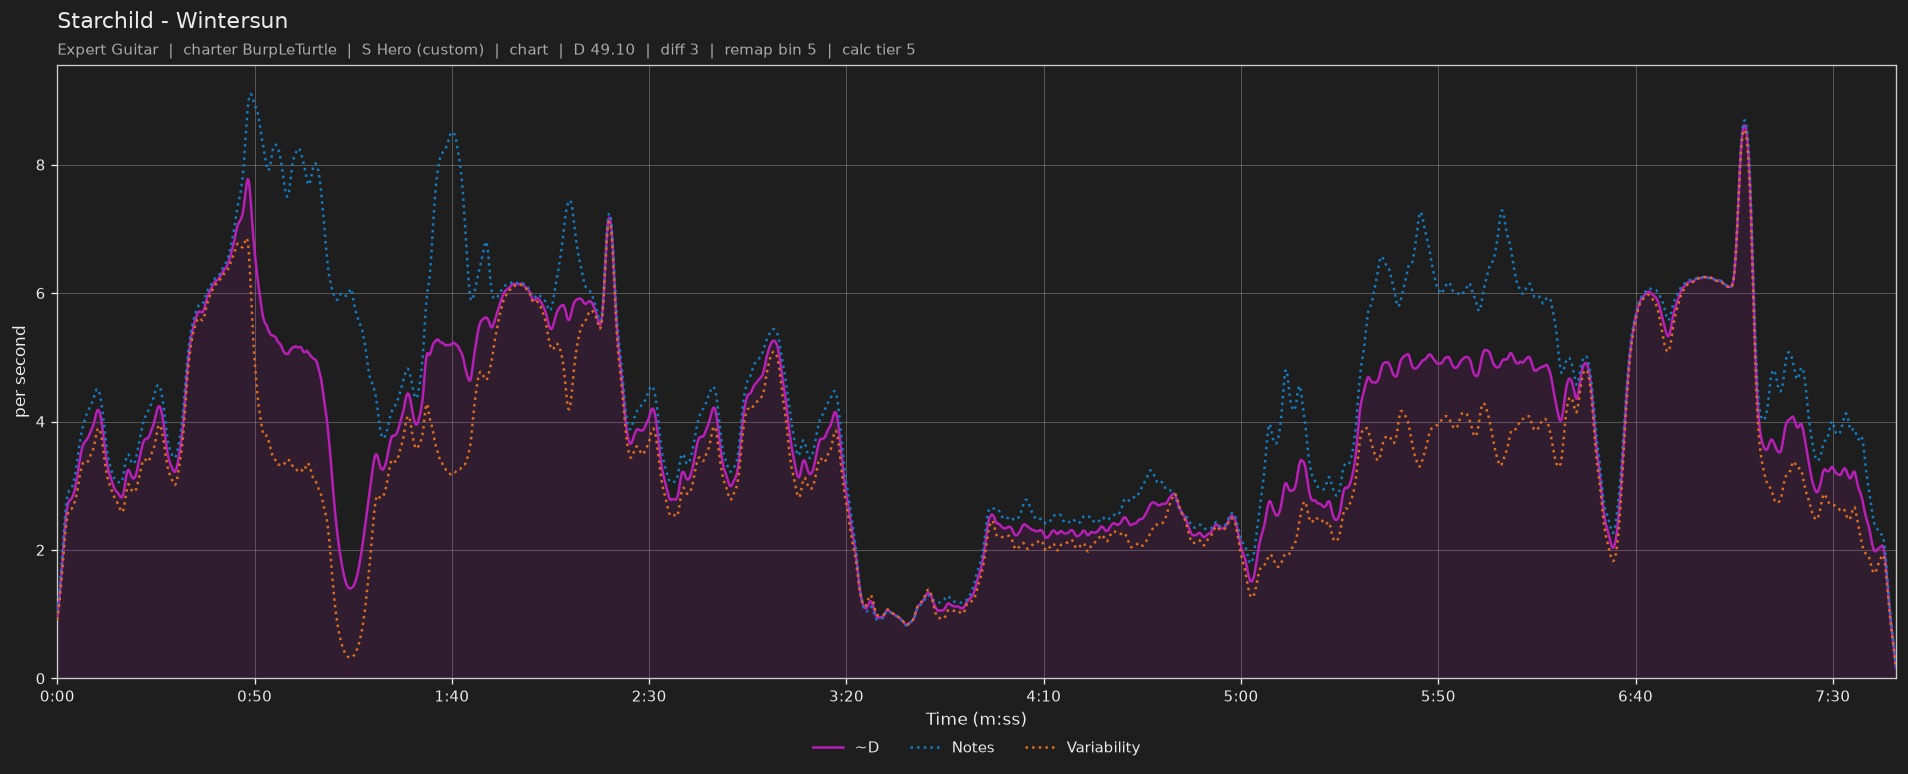Click the y-axis tick label "6"
This screenshot has width=1908, height=774.
click(41, 294)
